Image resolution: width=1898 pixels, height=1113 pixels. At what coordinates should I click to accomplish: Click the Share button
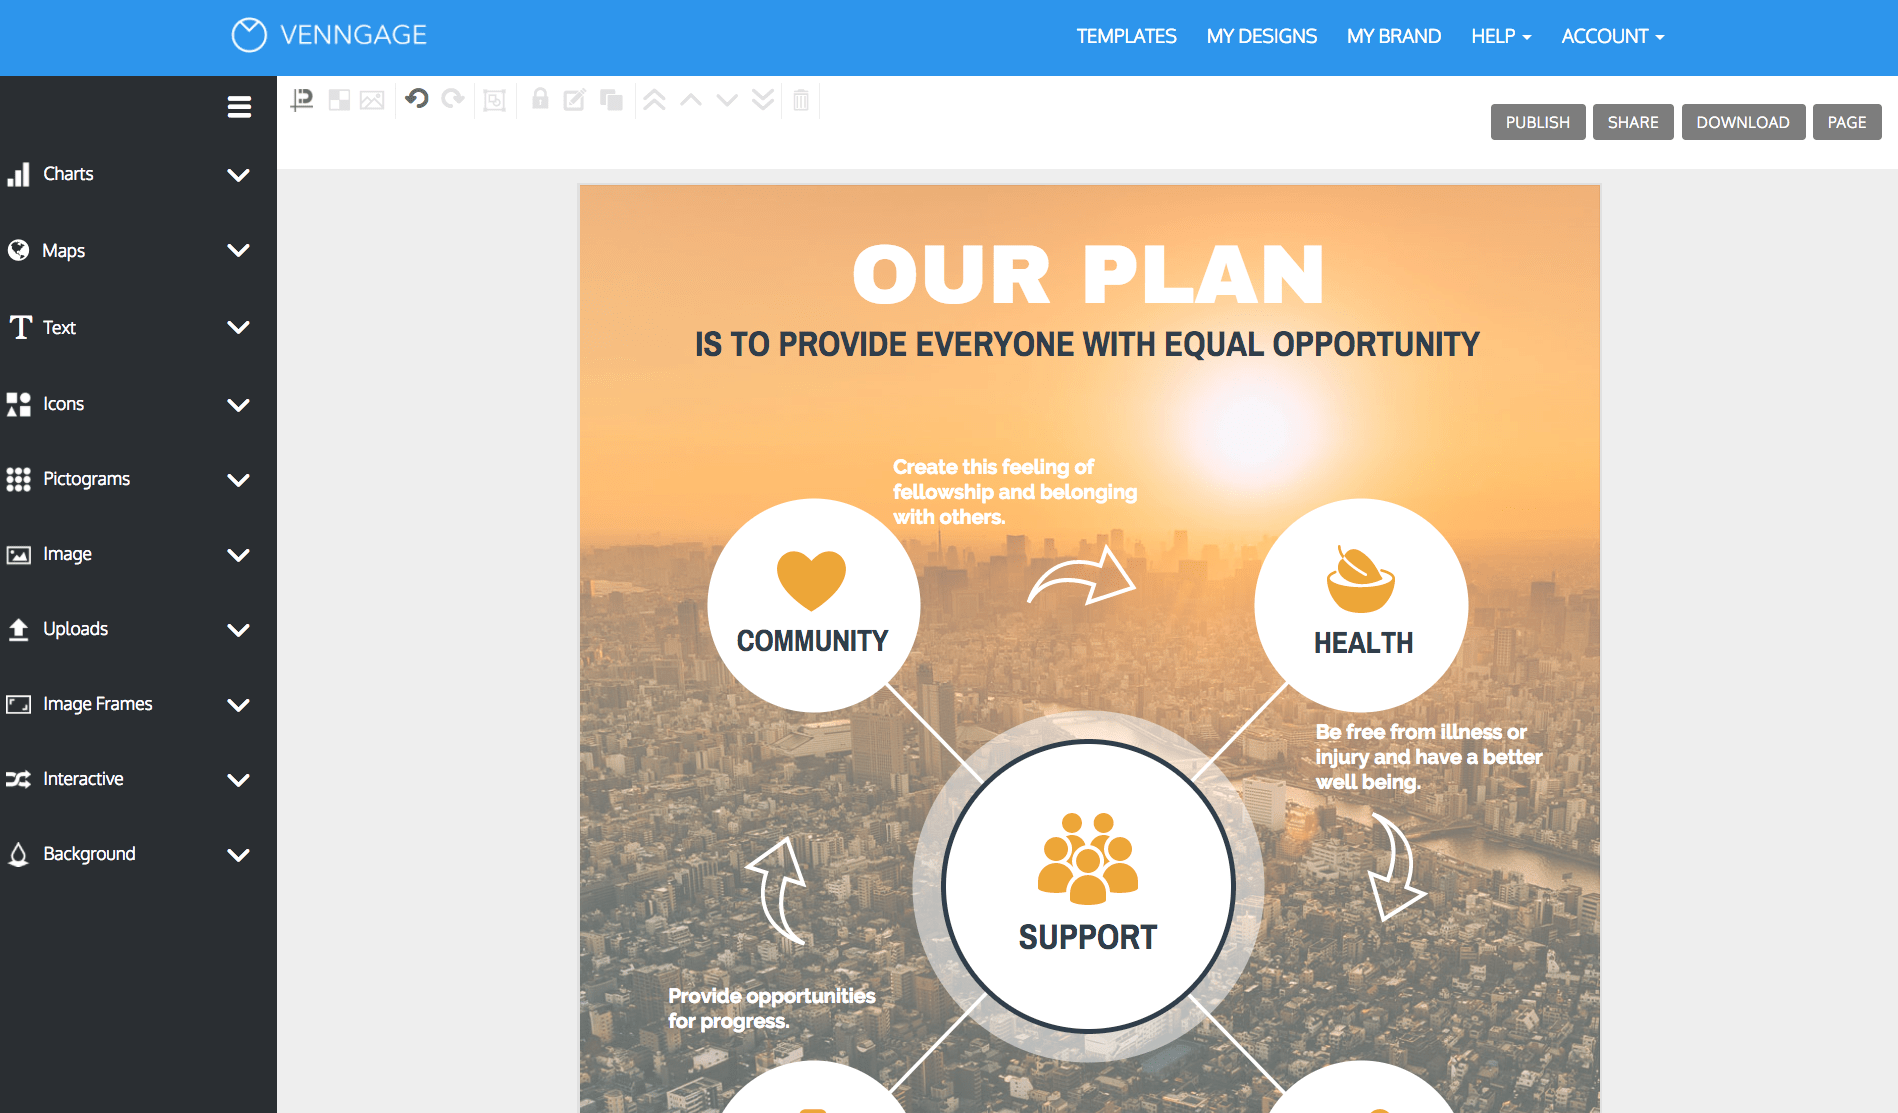pos(1633,122)
